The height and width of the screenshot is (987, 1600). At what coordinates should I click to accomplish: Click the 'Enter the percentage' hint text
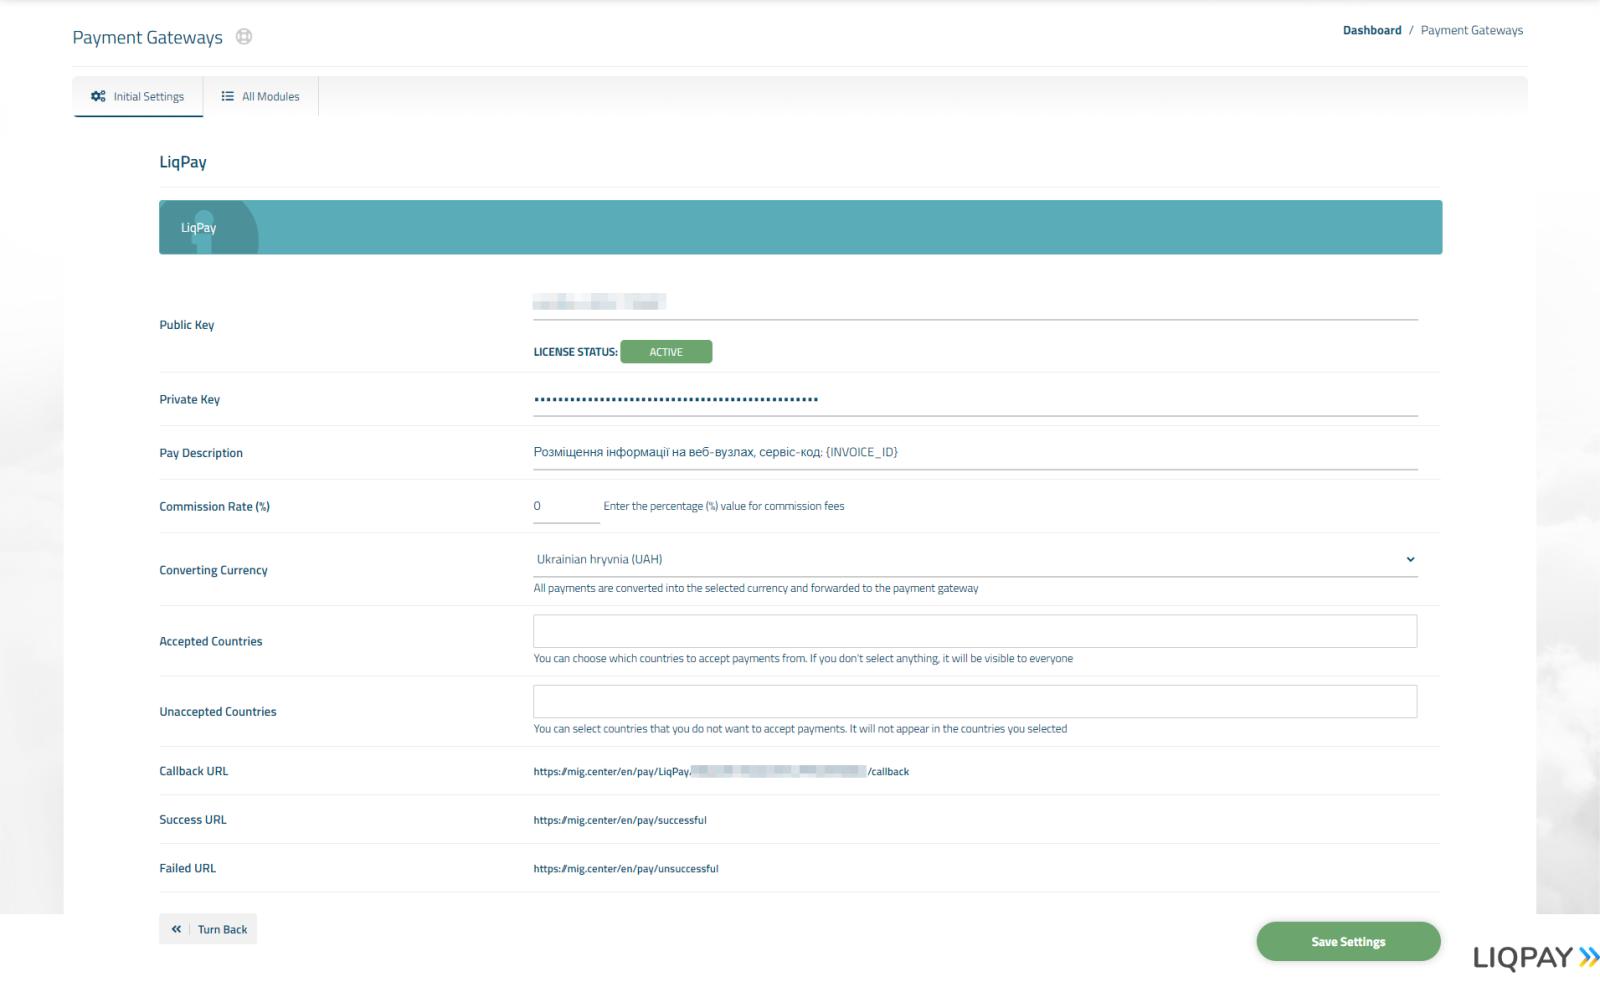724,506
